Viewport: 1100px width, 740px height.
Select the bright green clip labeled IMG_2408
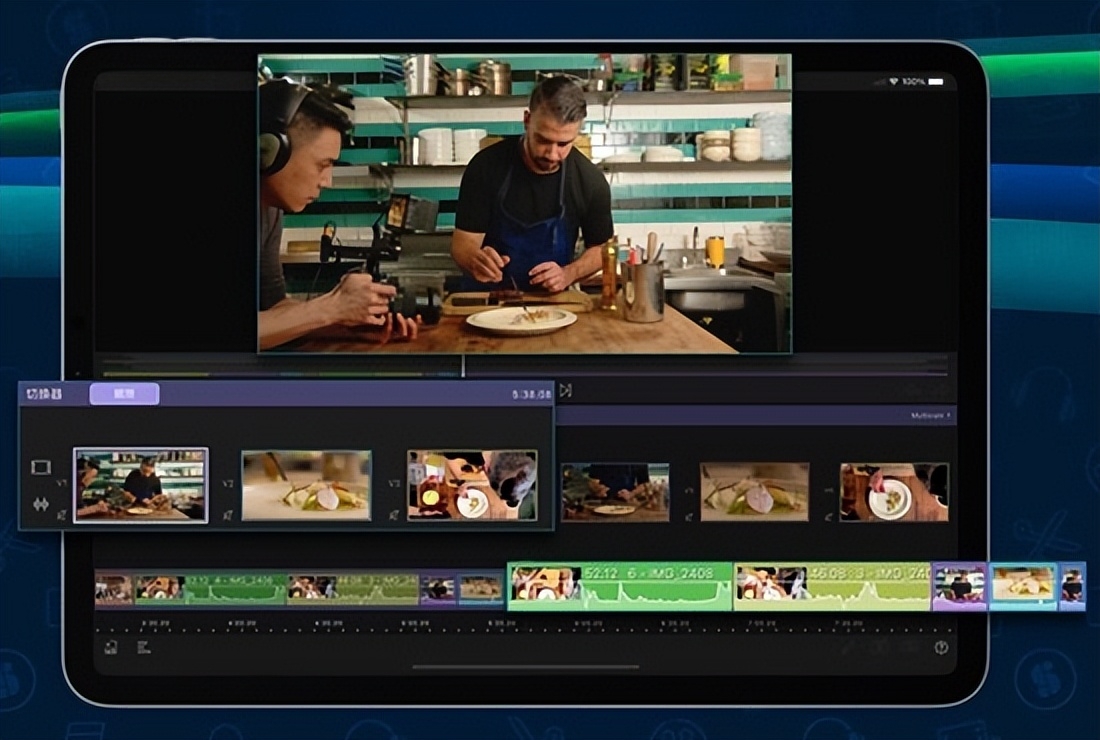(x=620, y=586)
